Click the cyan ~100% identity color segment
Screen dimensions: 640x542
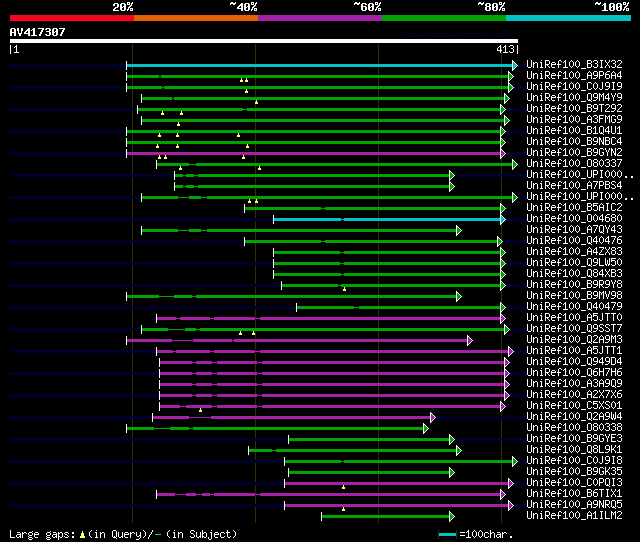point(569,18)
